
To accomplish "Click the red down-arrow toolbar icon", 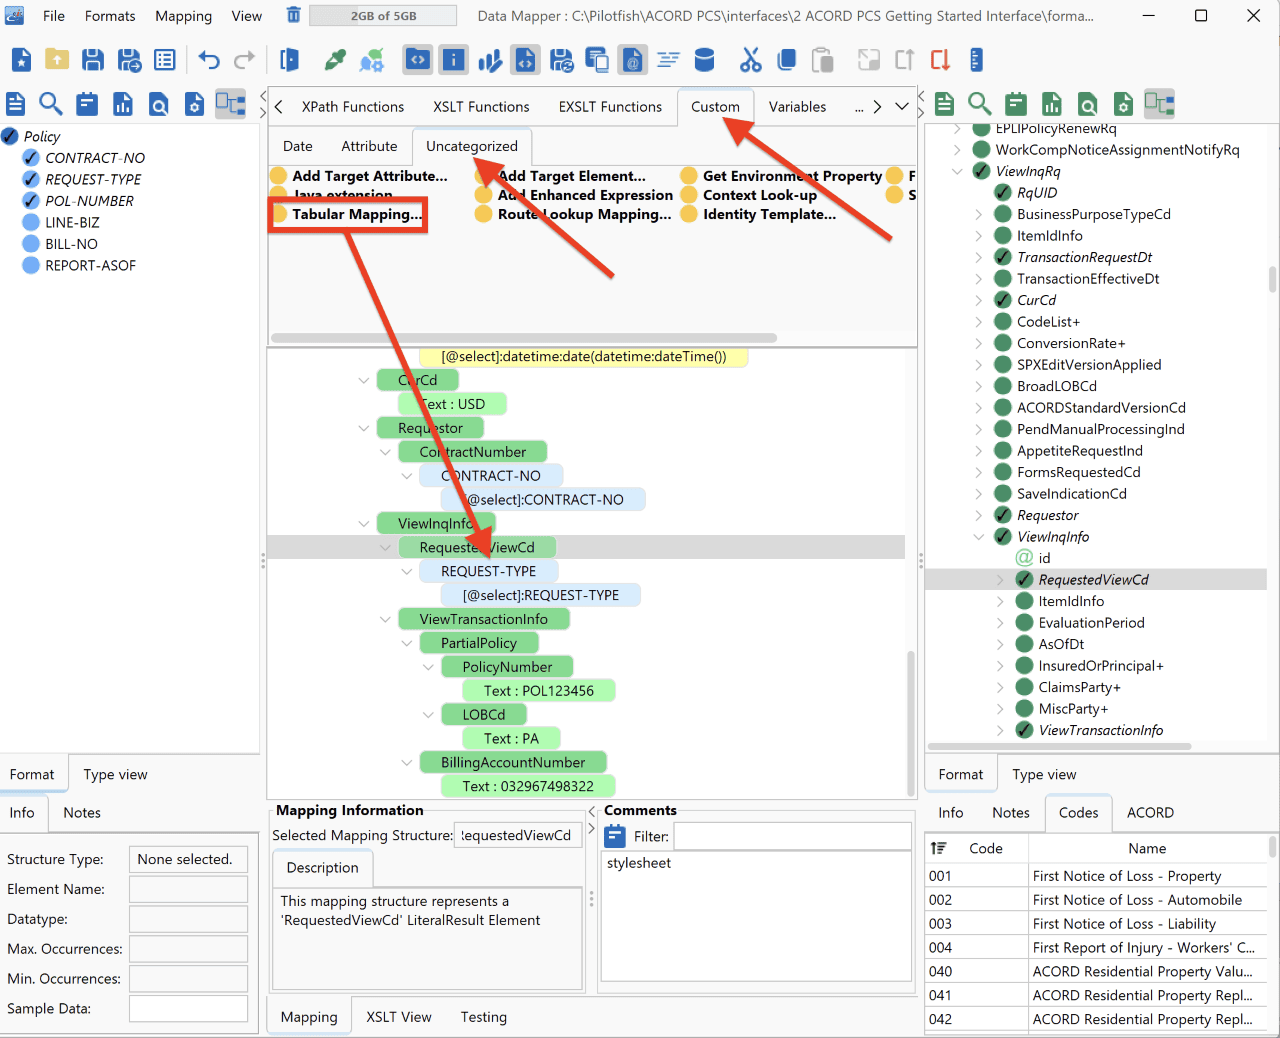I will 940,60.
